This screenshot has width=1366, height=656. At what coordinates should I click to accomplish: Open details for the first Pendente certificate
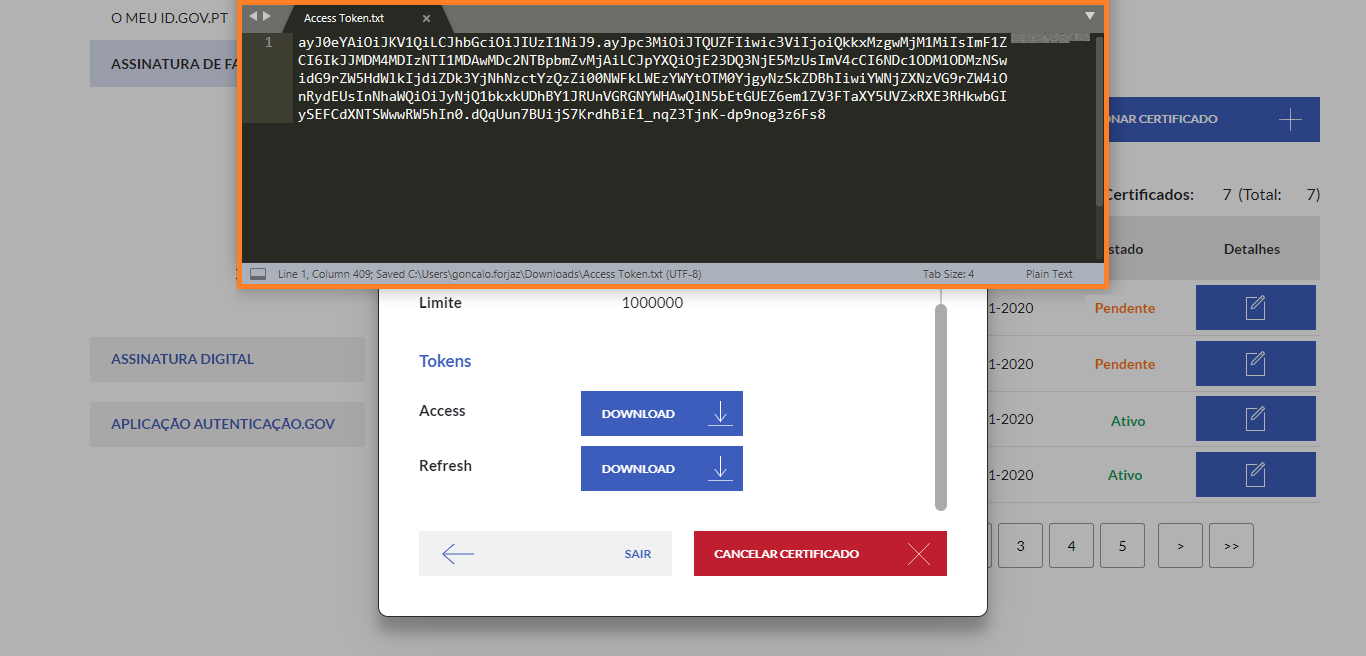tap(1255, 308)
